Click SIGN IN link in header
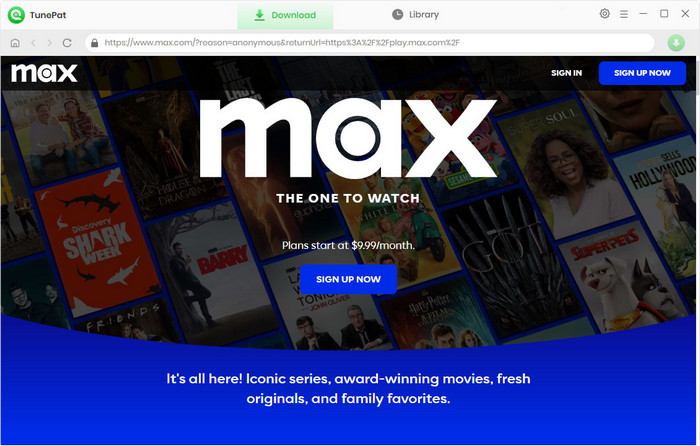This screenshot has width=700, height=446. pyautogui.click(x=566, y=73)
